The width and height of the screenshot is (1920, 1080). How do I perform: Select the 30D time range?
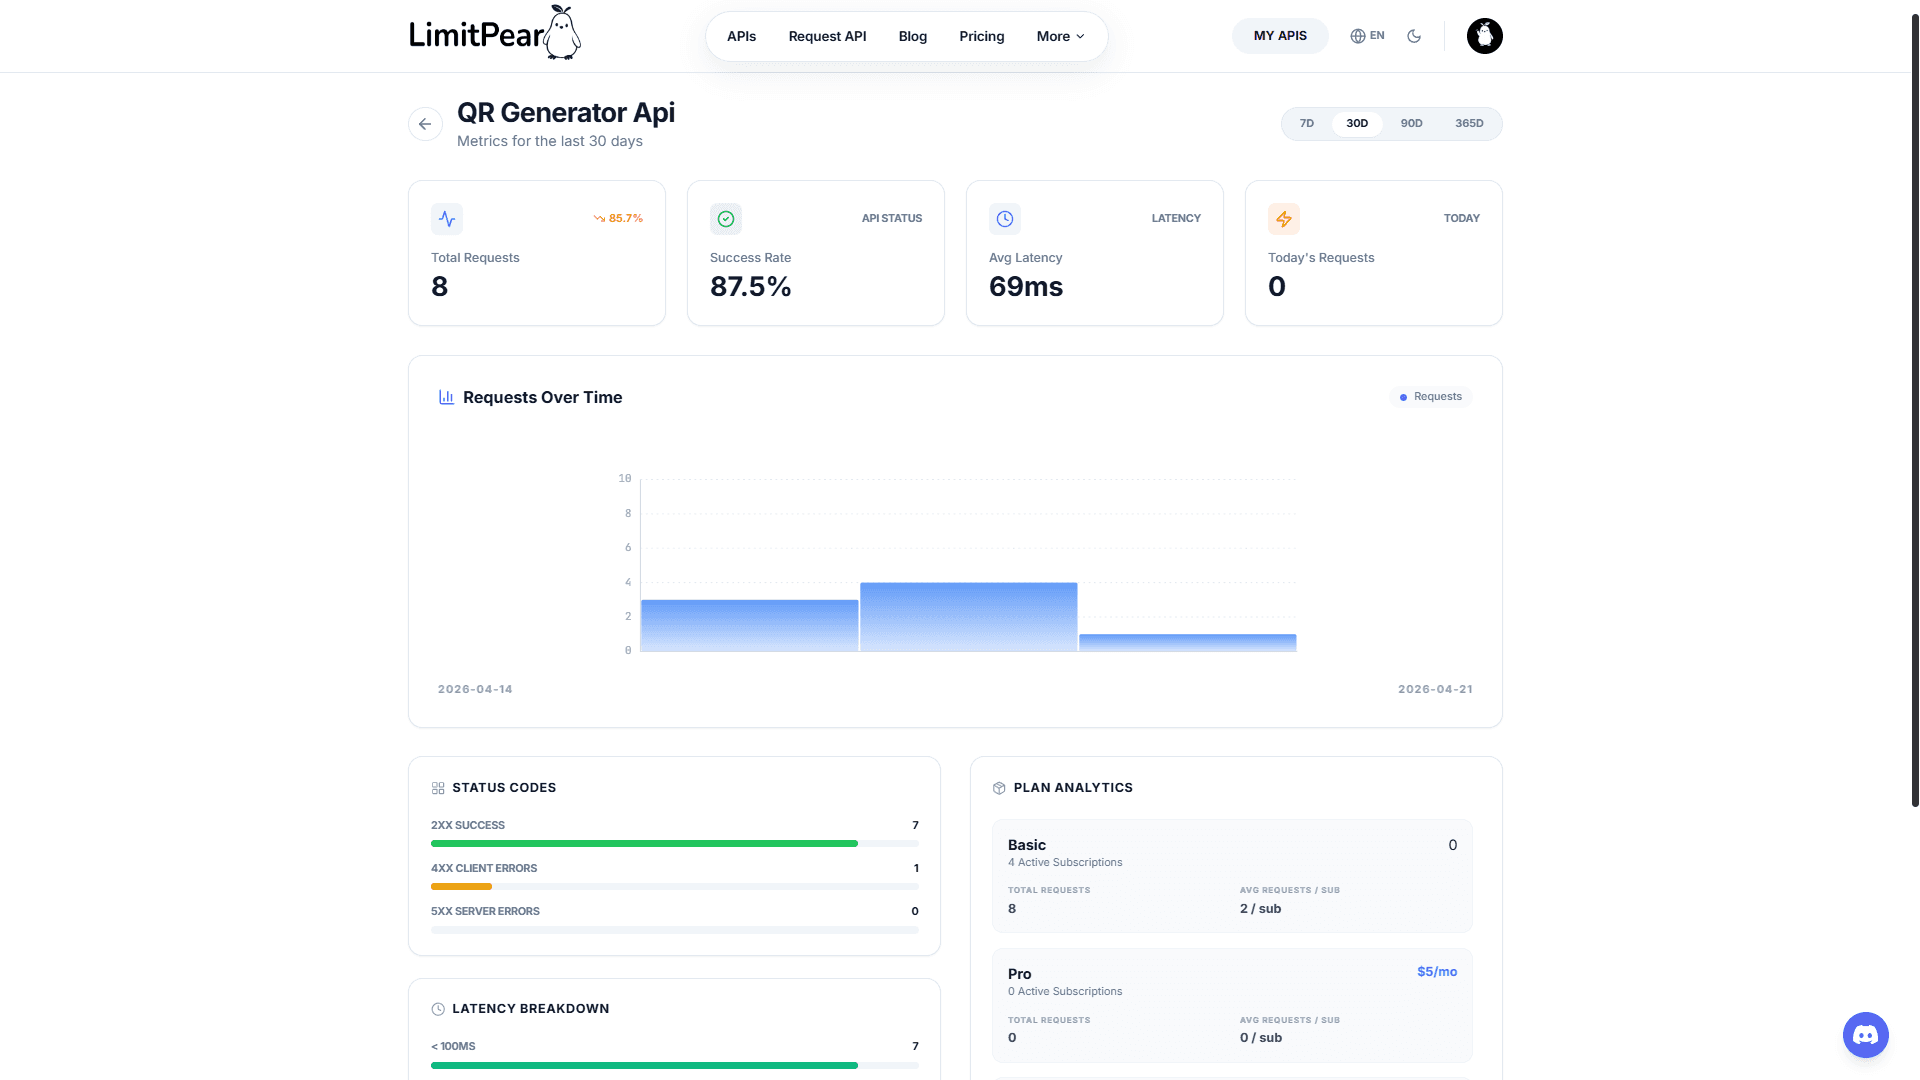(1357, 124)
